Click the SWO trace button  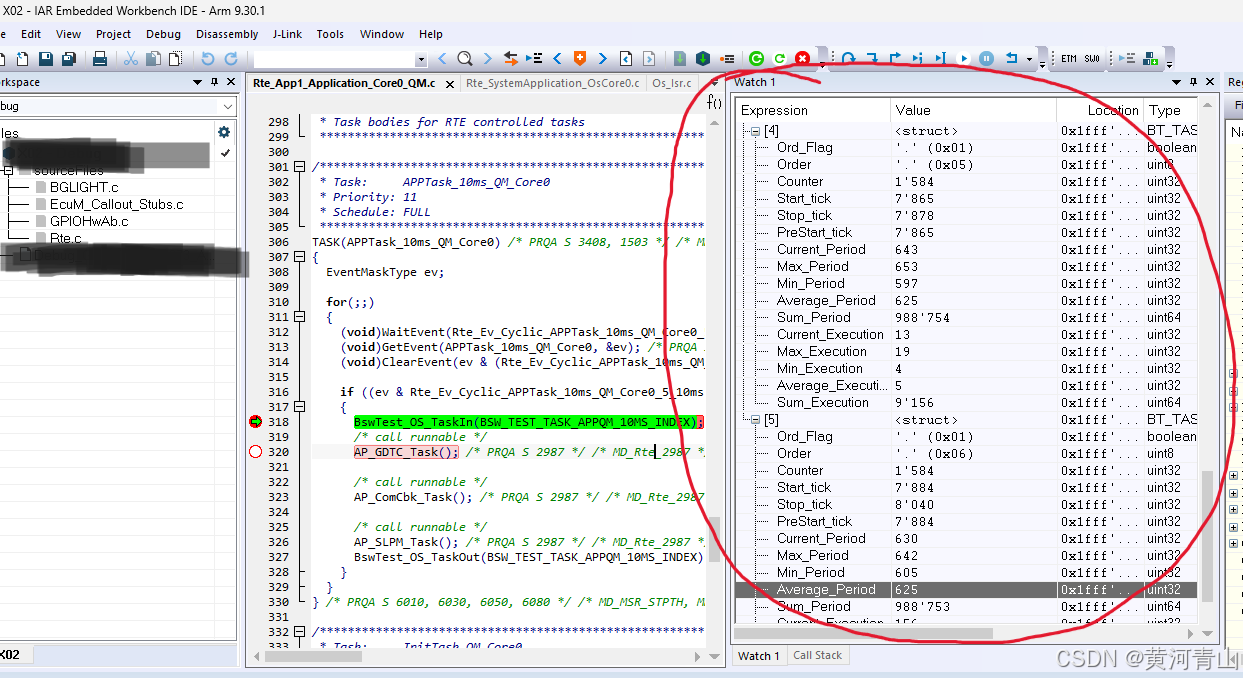[1092, 59]
